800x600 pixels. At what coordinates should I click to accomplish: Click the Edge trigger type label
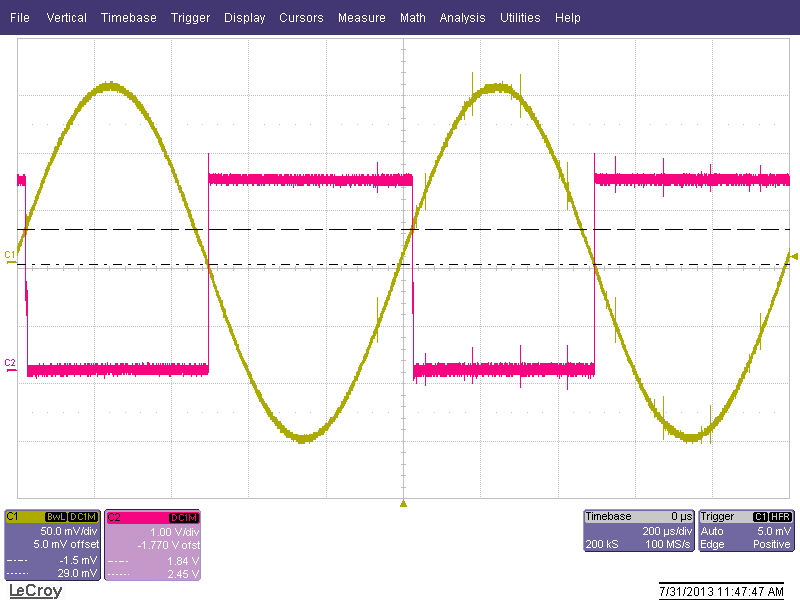[712, 544]
